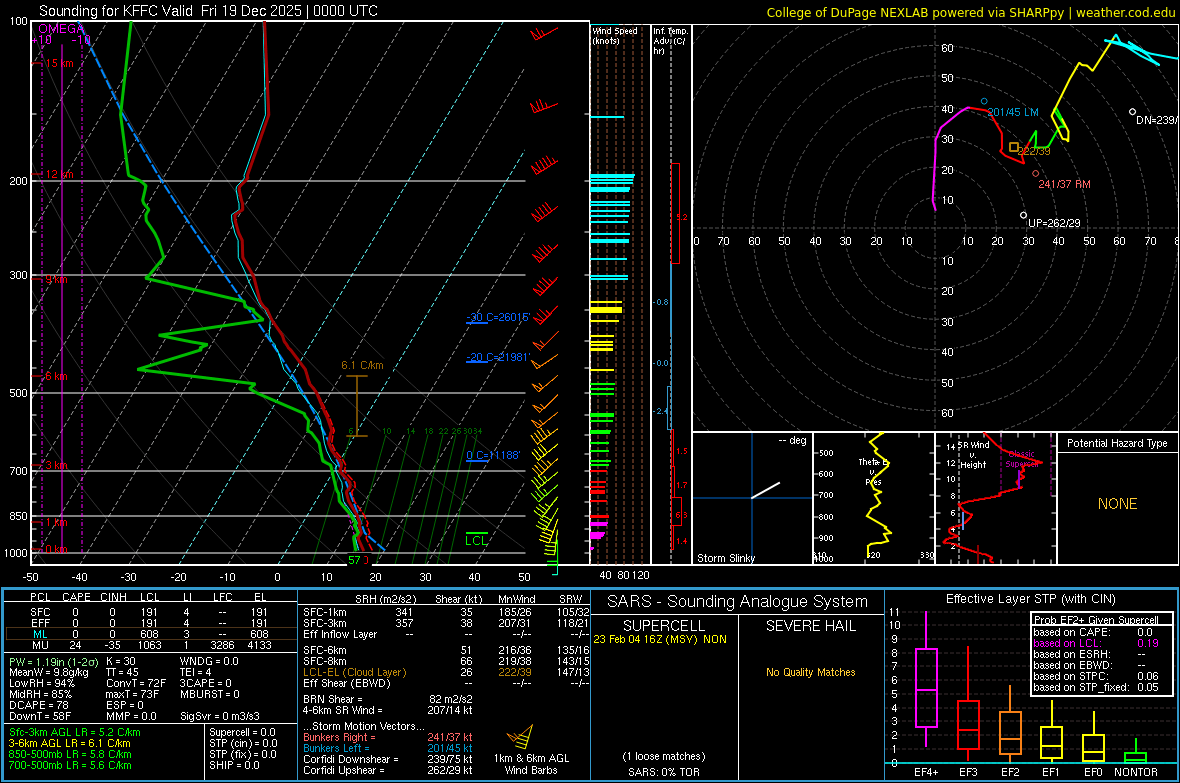This screenshot has width=1180, height=783.
Task: Select the MU parcel row label
Action: pos(40,645)
